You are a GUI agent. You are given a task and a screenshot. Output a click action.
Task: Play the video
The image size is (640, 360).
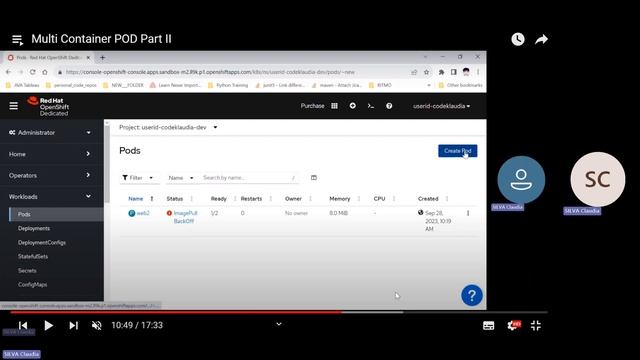(x=49, y=325)
